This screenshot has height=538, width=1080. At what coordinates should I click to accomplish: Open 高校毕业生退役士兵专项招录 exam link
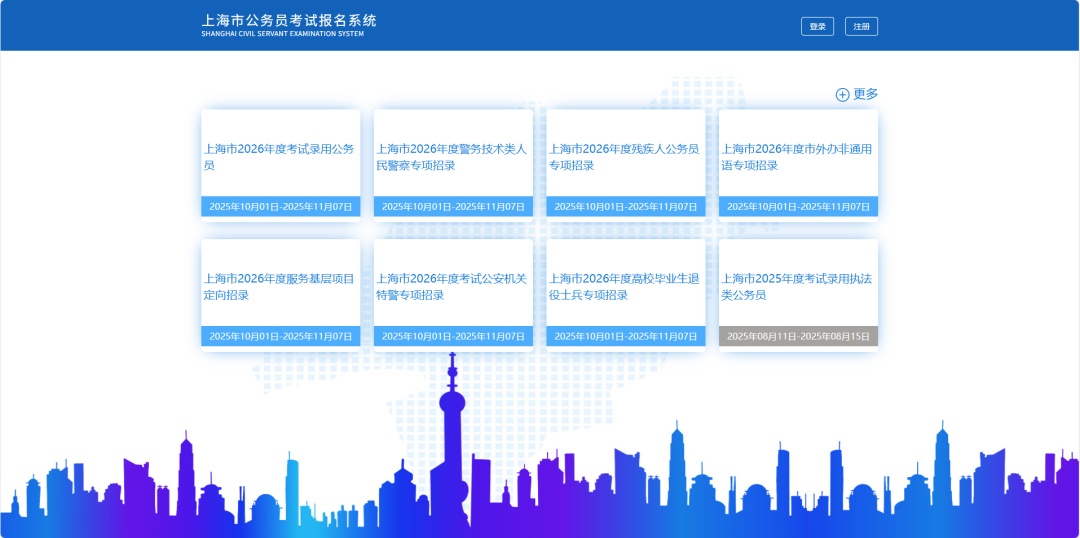[x=625, y=287]
